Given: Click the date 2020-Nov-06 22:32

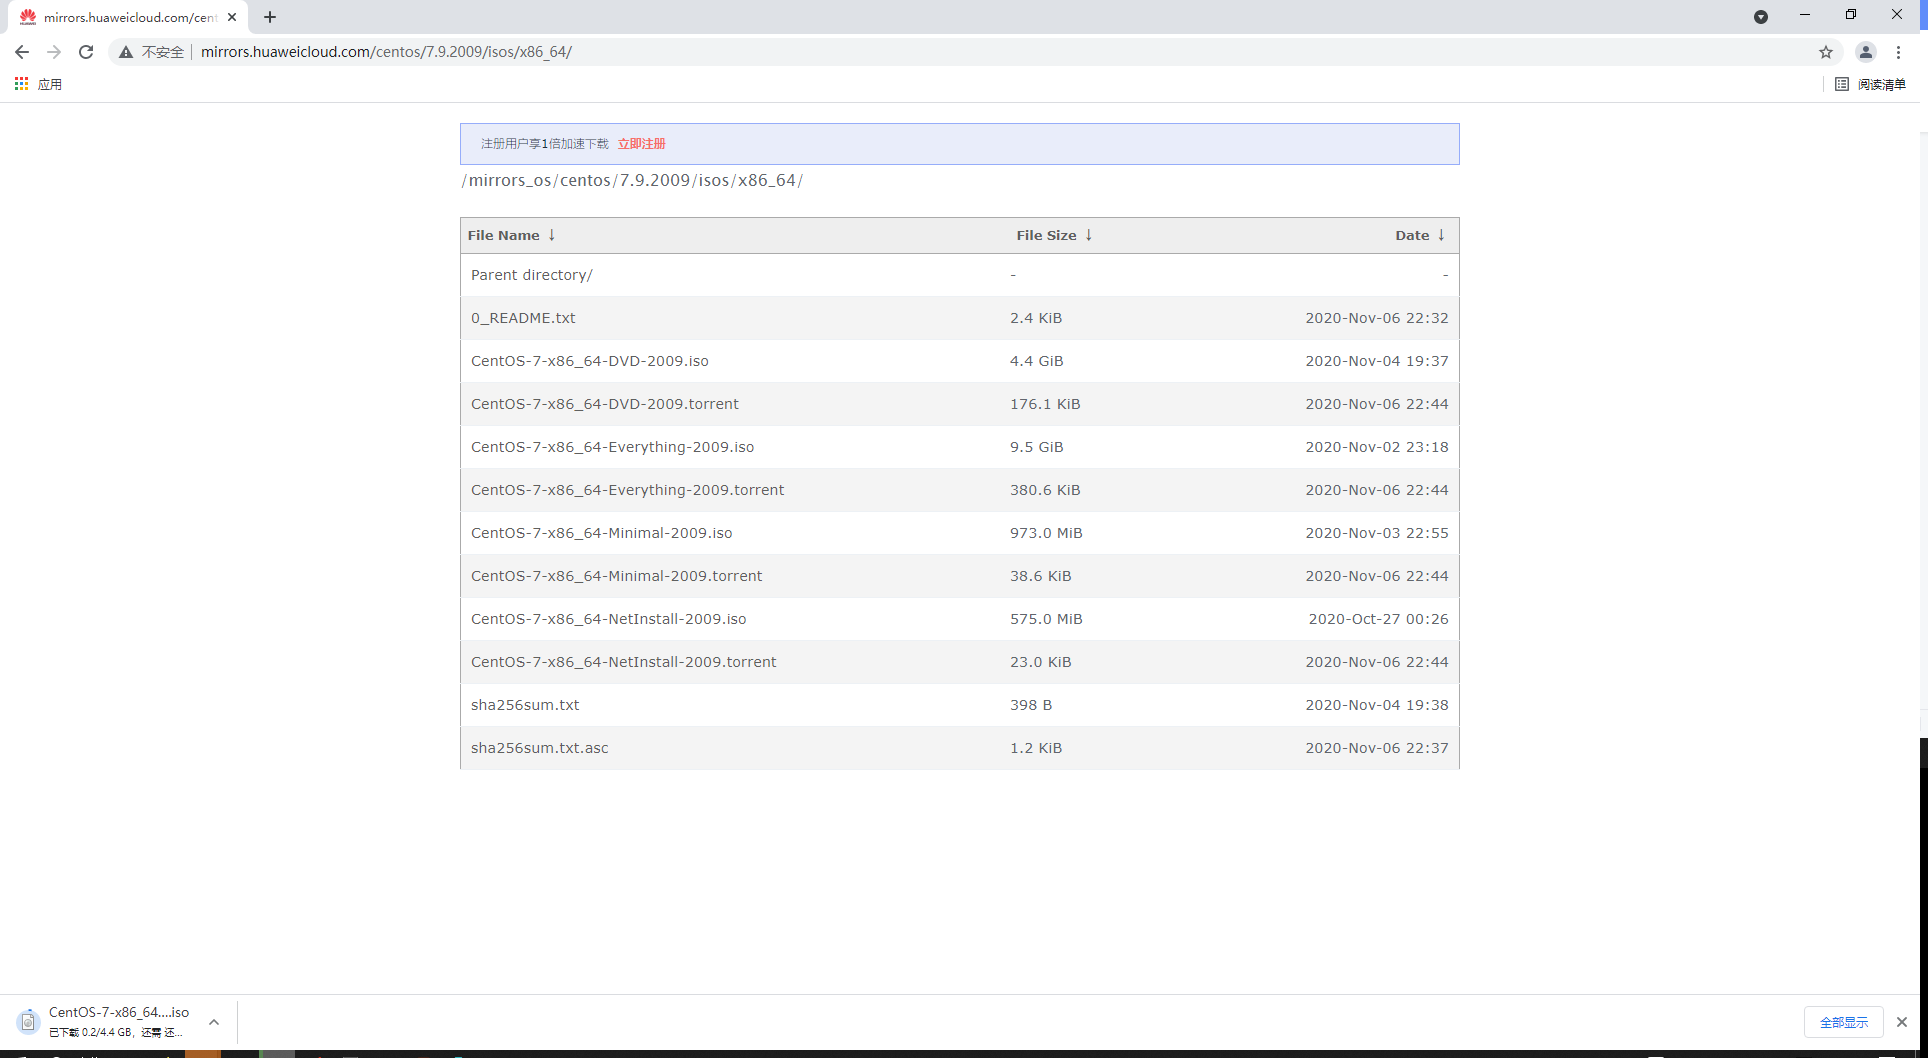Looking at the screenshot, I should click(x=1377, y=318).
